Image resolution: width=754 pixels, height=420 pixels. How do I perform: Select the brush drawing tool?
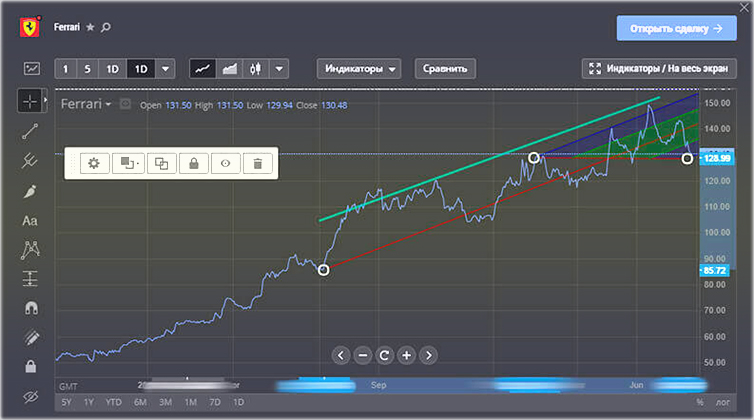coord(31,190)
